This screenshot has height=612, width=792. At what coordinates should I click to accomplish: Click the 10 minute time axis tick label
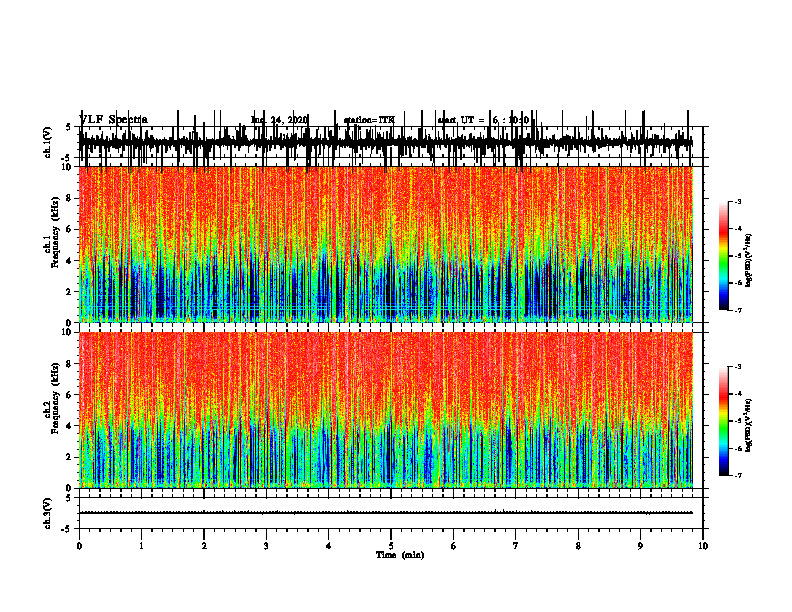pyautogui.click(x=703, y=546)
